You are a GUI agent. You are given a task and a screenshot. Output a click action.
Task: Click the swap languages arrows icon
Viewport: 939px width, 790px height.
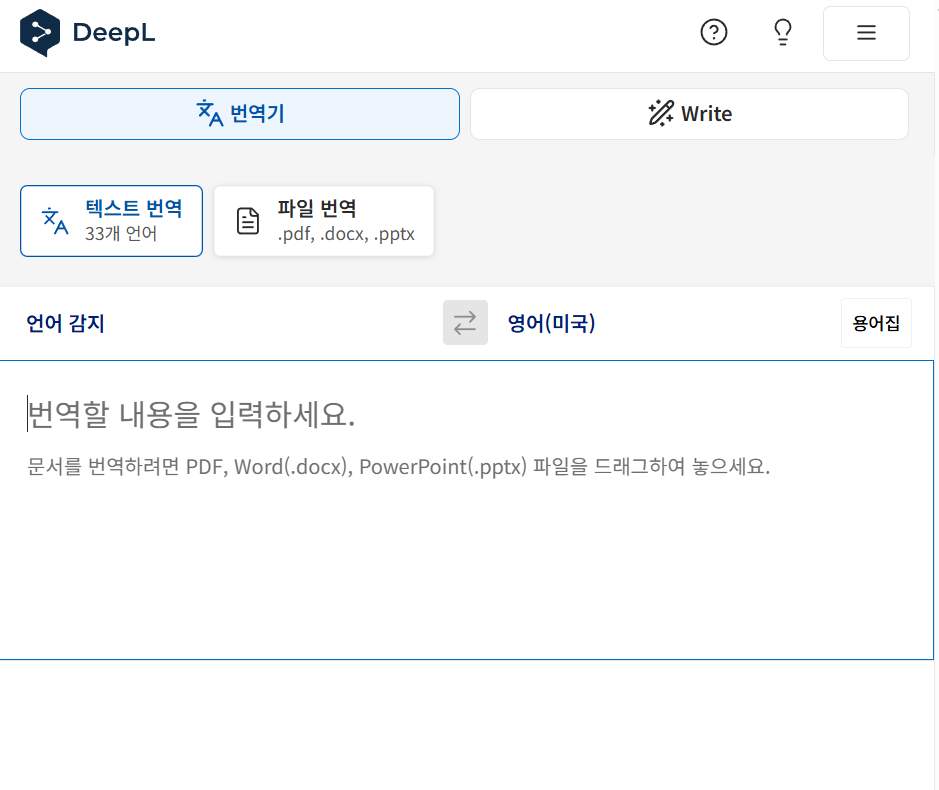point(464,322)
